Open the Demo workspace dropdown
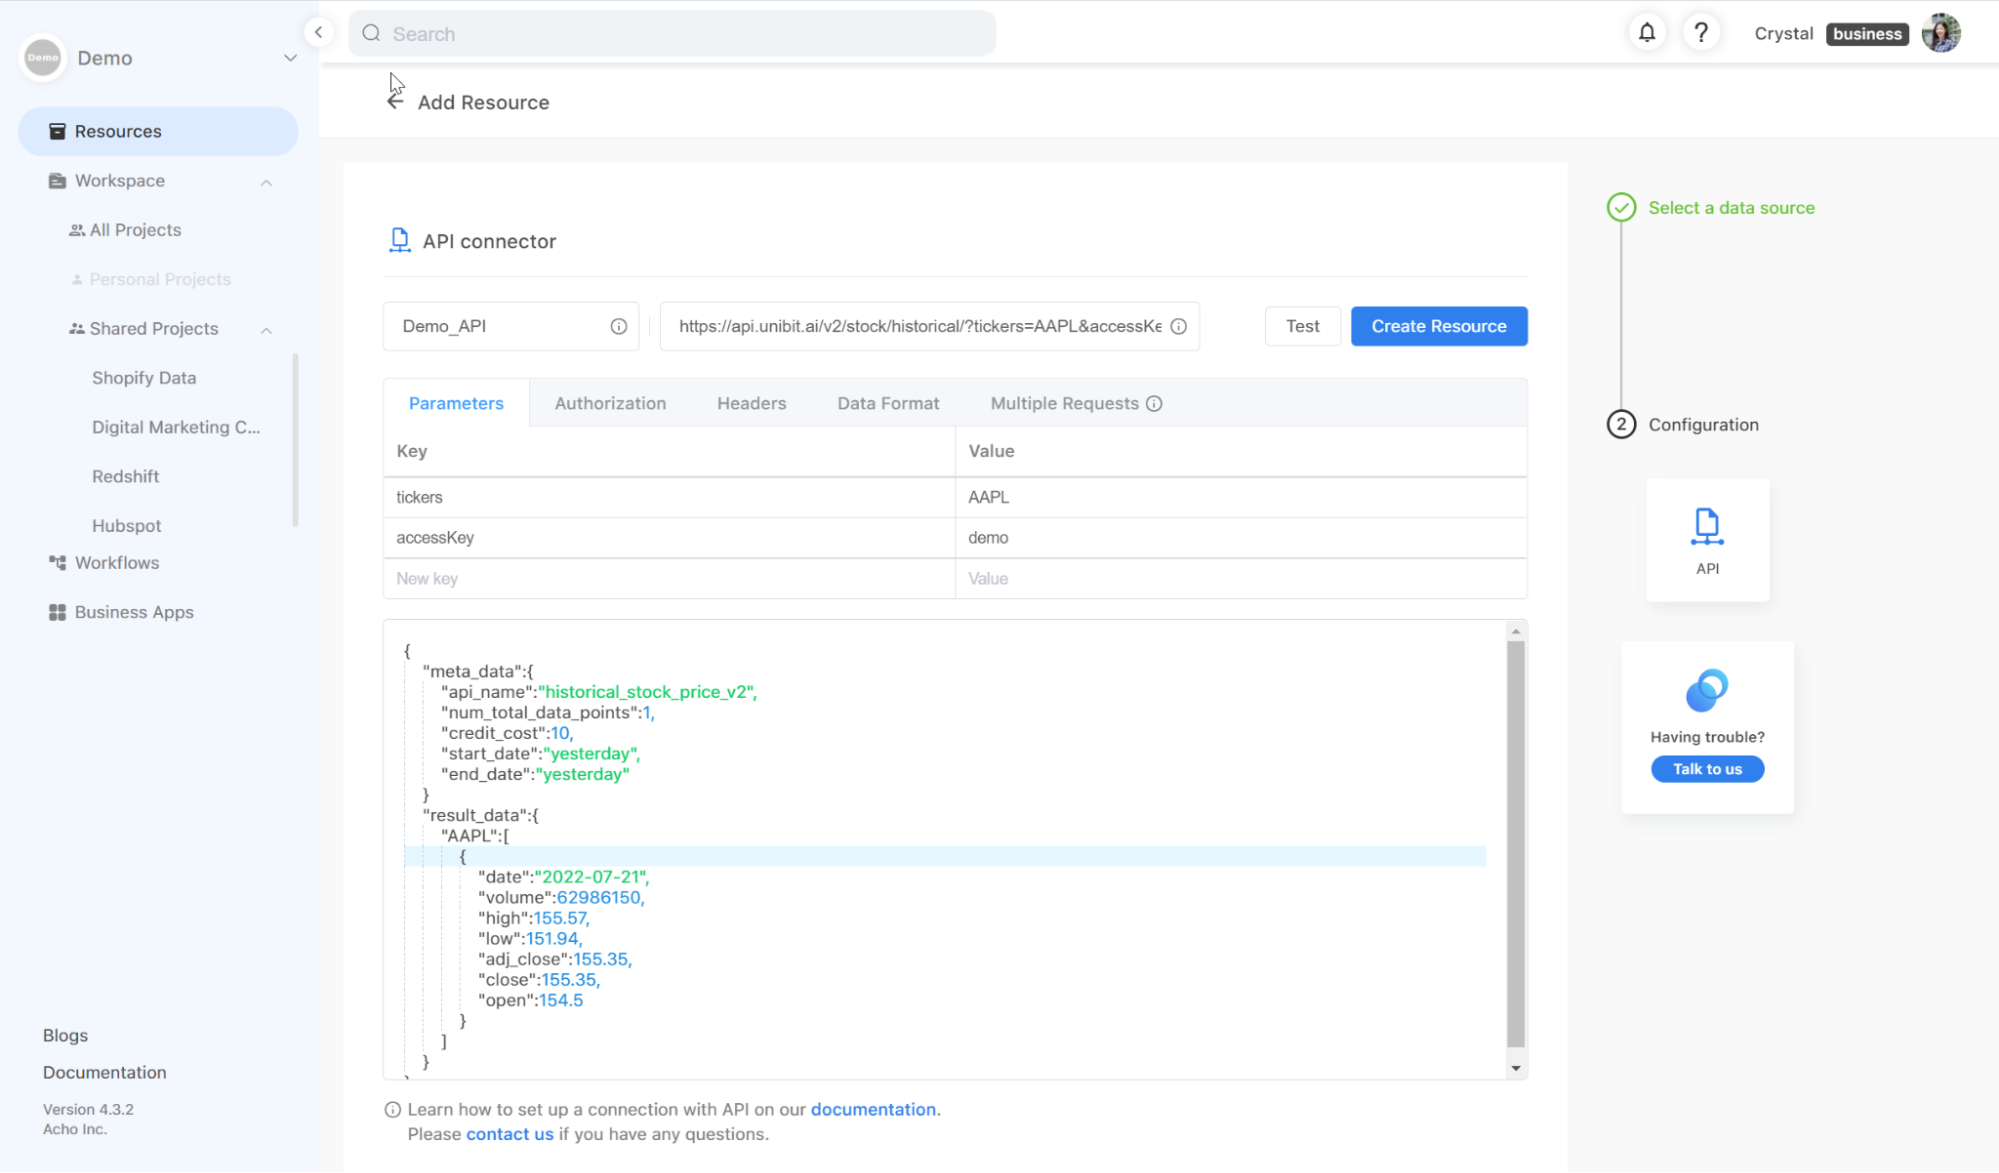Image resolution: width=1999 pixels, height=1173 pixels. coord(290,58)
